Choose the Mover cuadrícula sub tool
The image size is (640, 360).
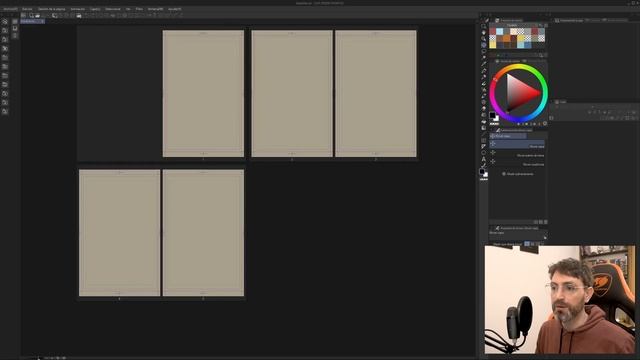(517, 163)
